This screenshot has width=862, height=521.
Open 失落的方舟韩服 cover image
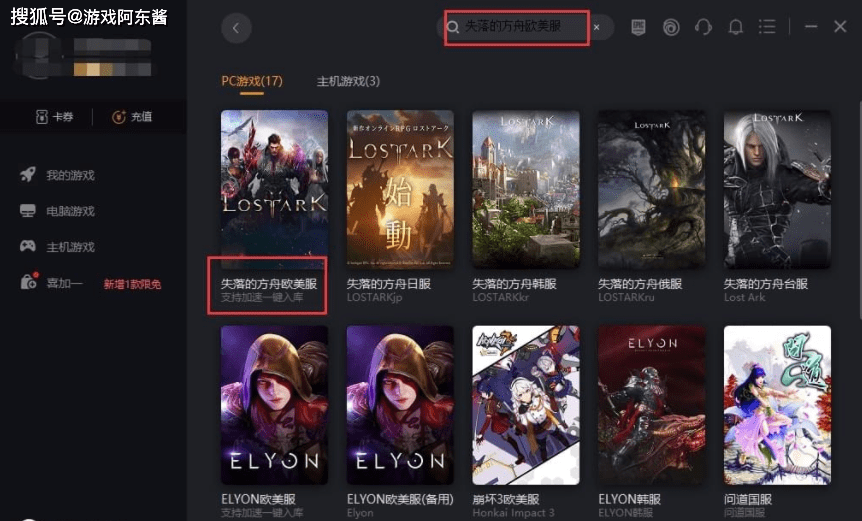coord(526,189)
